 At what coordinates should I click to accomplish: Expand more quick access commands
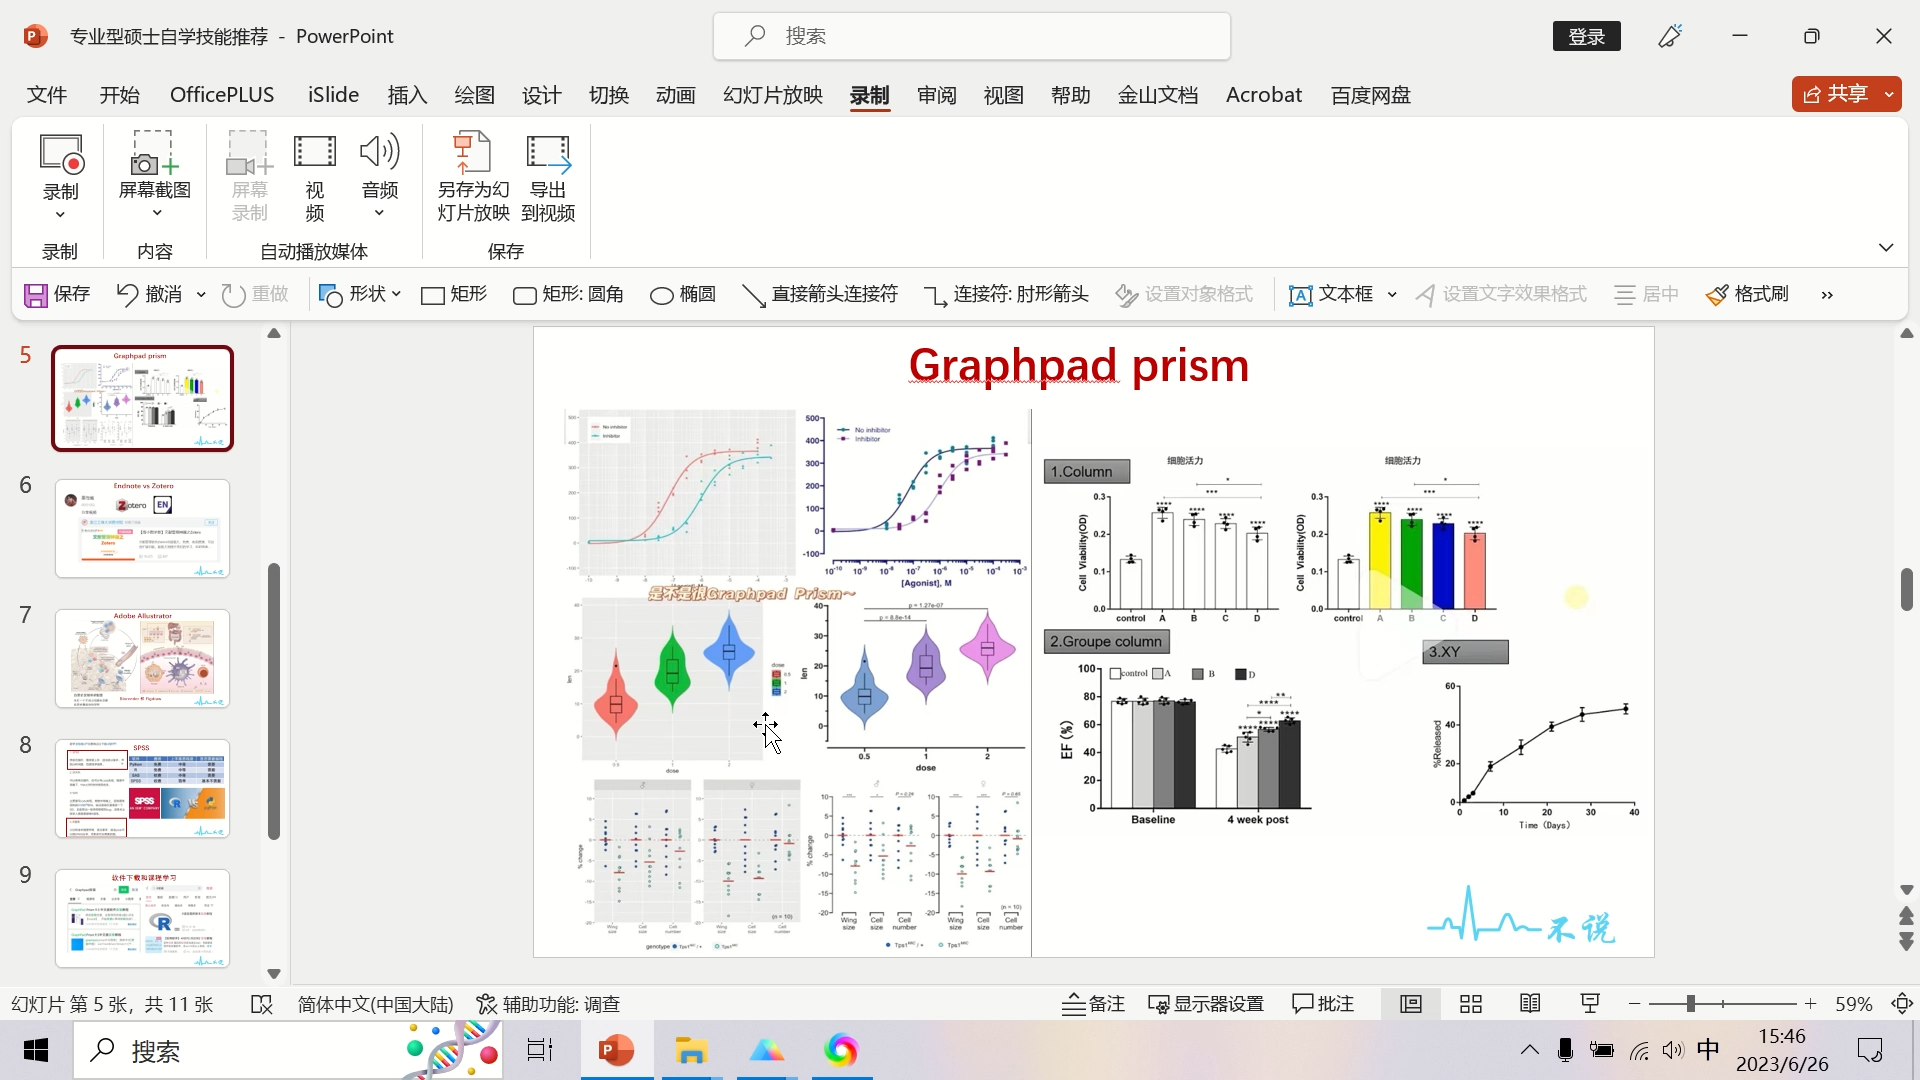pyautogui.click(x=1827, y=295)
